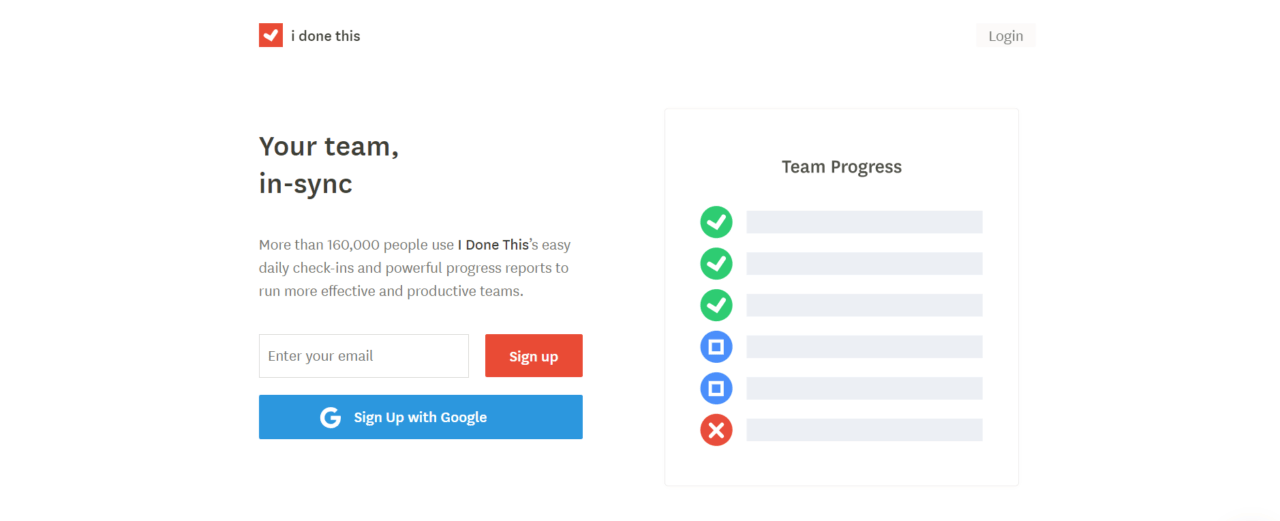Image resolution: width=1280 pixels, height=521 pixels.
Task: Click the "i done this" brand name
Action: pos(325,36)
